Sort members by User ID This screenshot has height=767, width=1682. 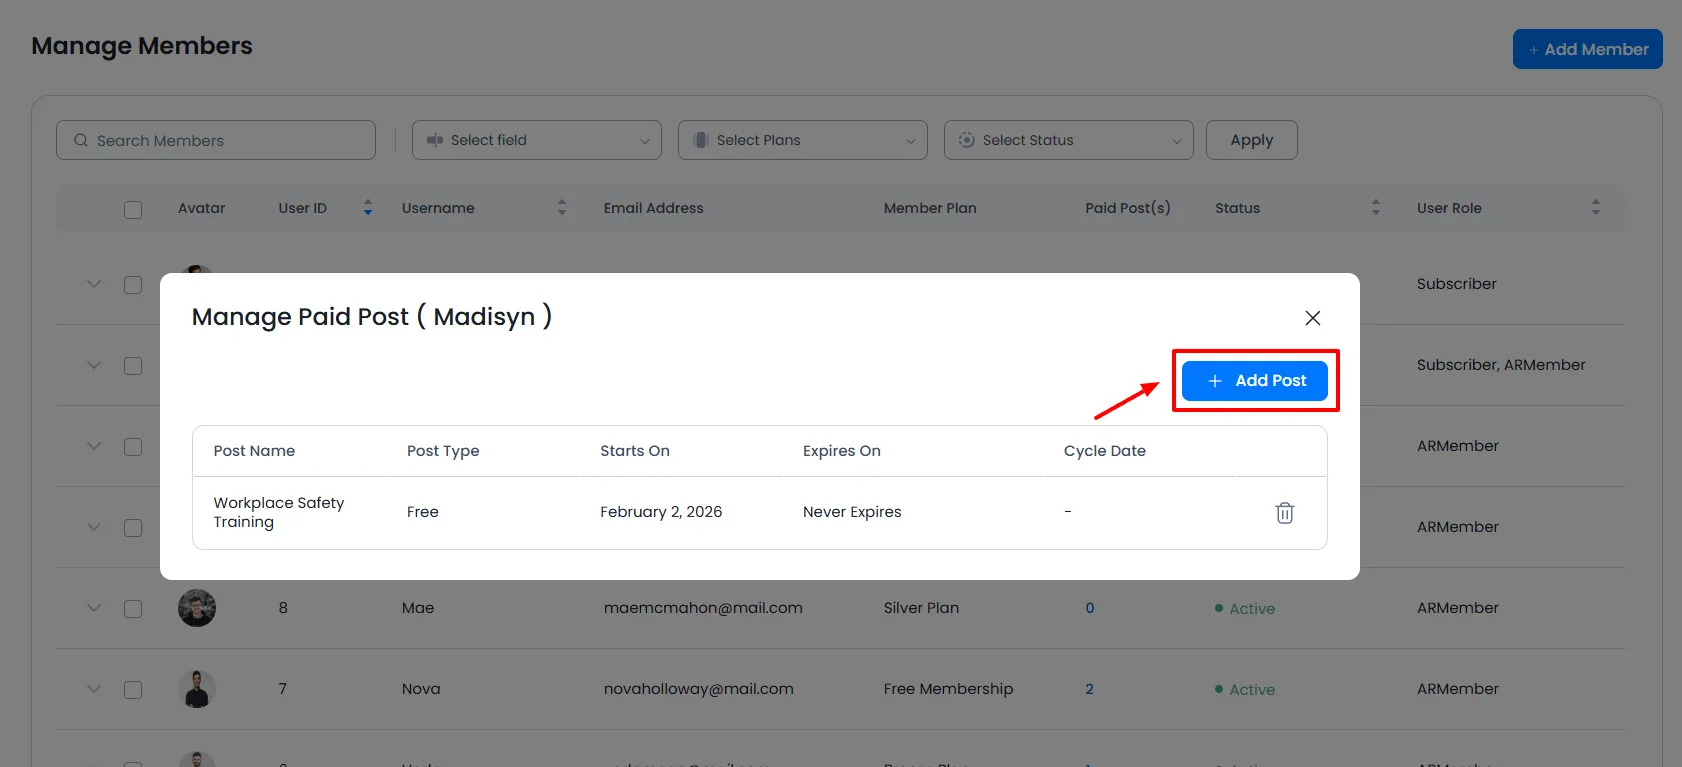tap(368, 208)
